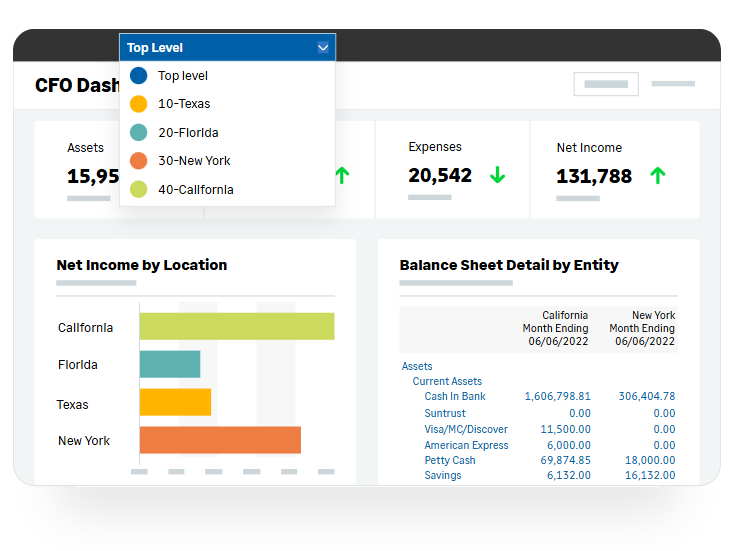This screenshot has width=736, height=551.
Task: Open the Visa/MC/Discover row link
Action: click(466, 429)
